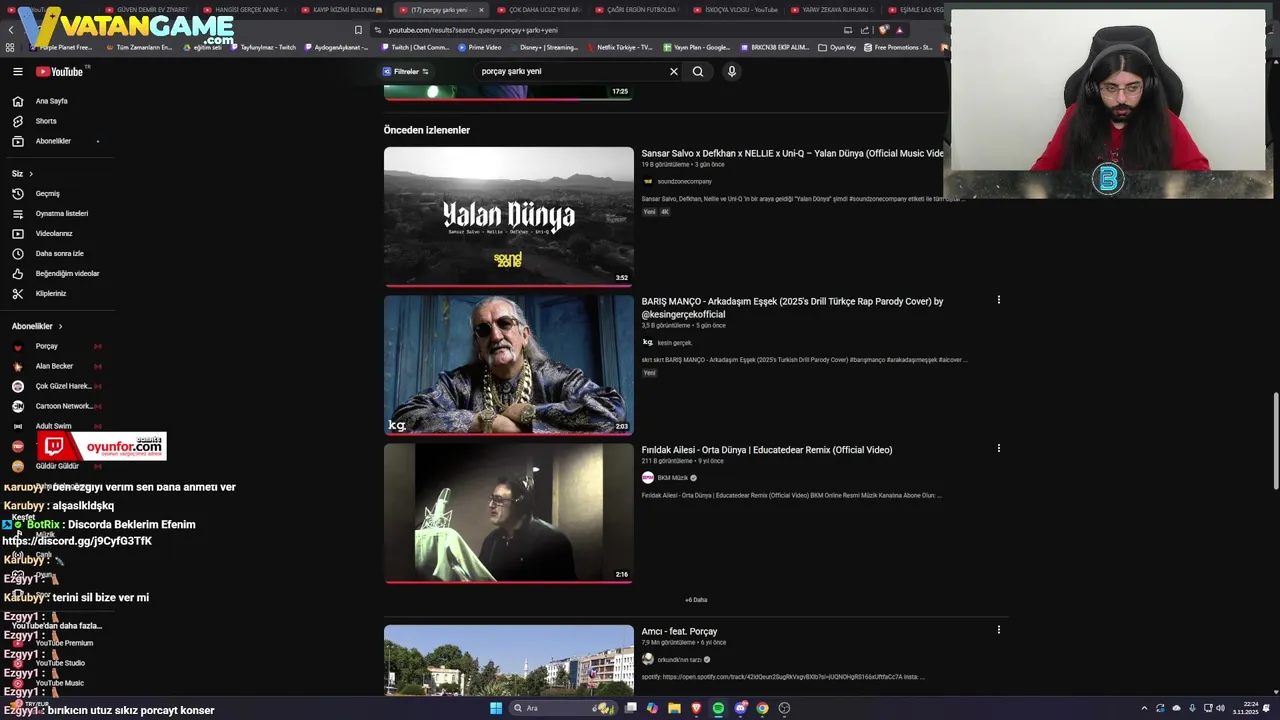The height and width of the screenshot is (720, 1280).
Task: Expand +6 Daha previously watched videos
Action: 696,600
